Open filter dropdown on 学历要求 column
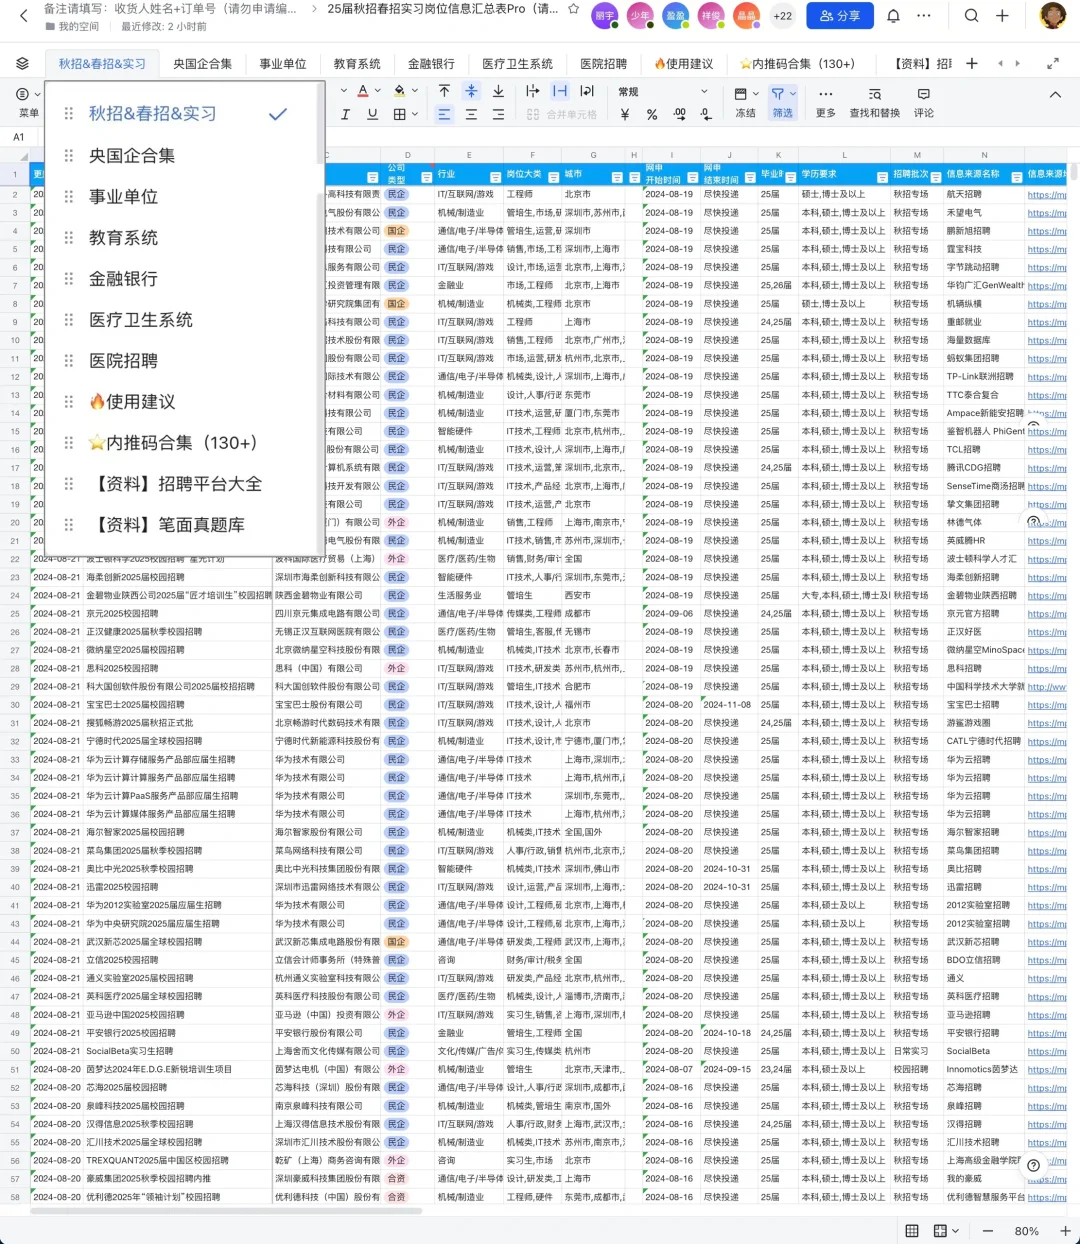This screenshot has height=1244, width=1080. [882, 176]
